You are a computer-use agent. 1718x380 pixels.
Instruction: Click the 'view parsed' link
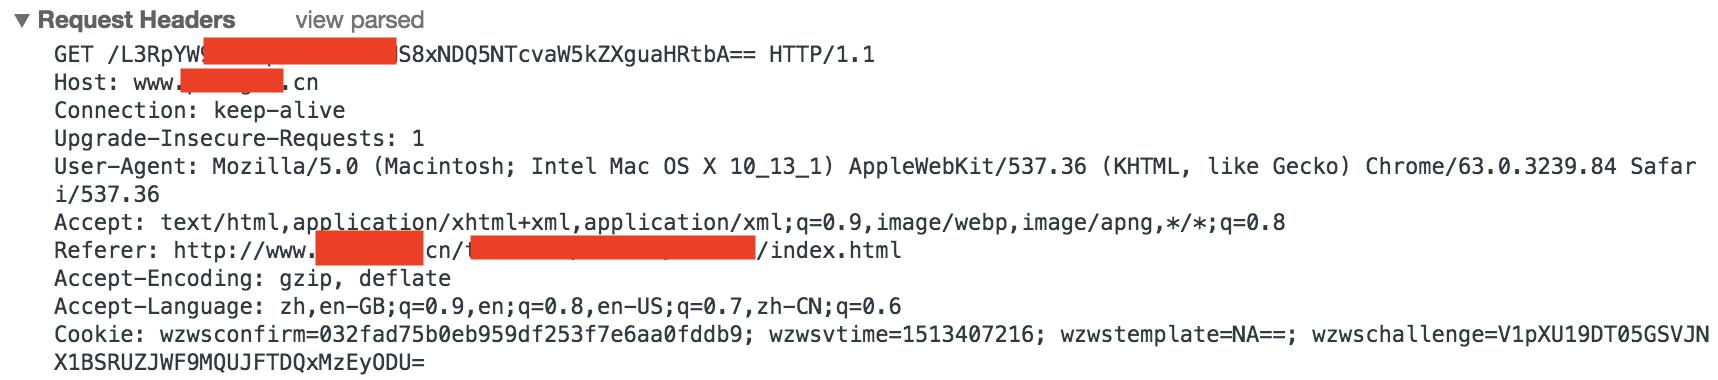tap(360, 20)
